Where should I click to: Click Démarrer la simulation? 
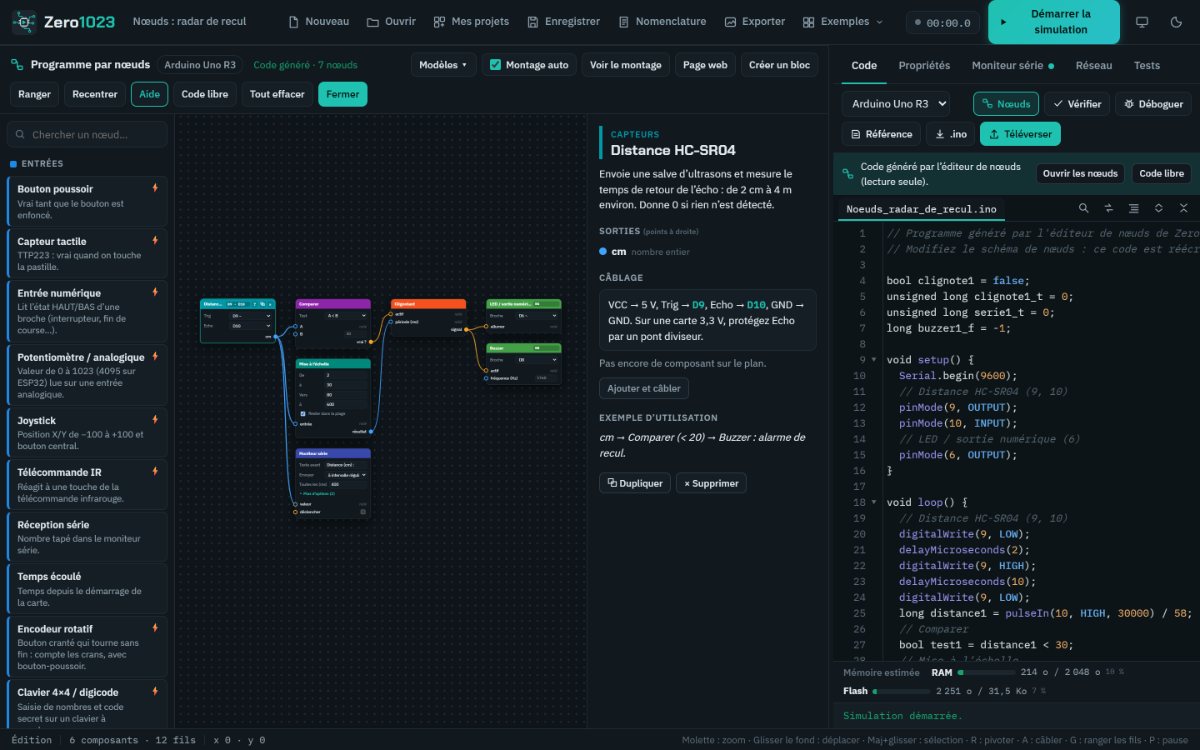[x=1054, y=22]
